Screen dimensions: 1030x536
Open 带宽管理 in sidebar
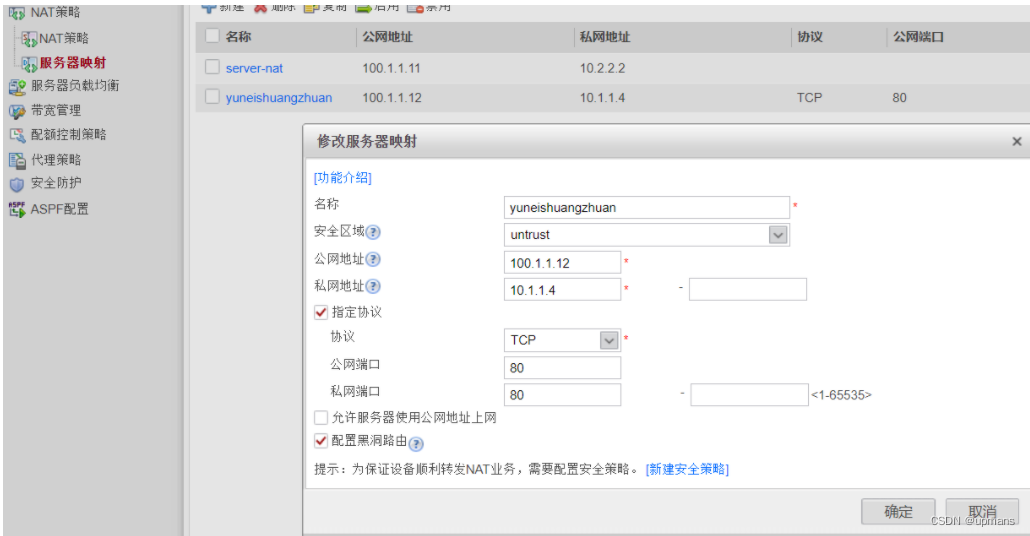(x=56, y=111)
